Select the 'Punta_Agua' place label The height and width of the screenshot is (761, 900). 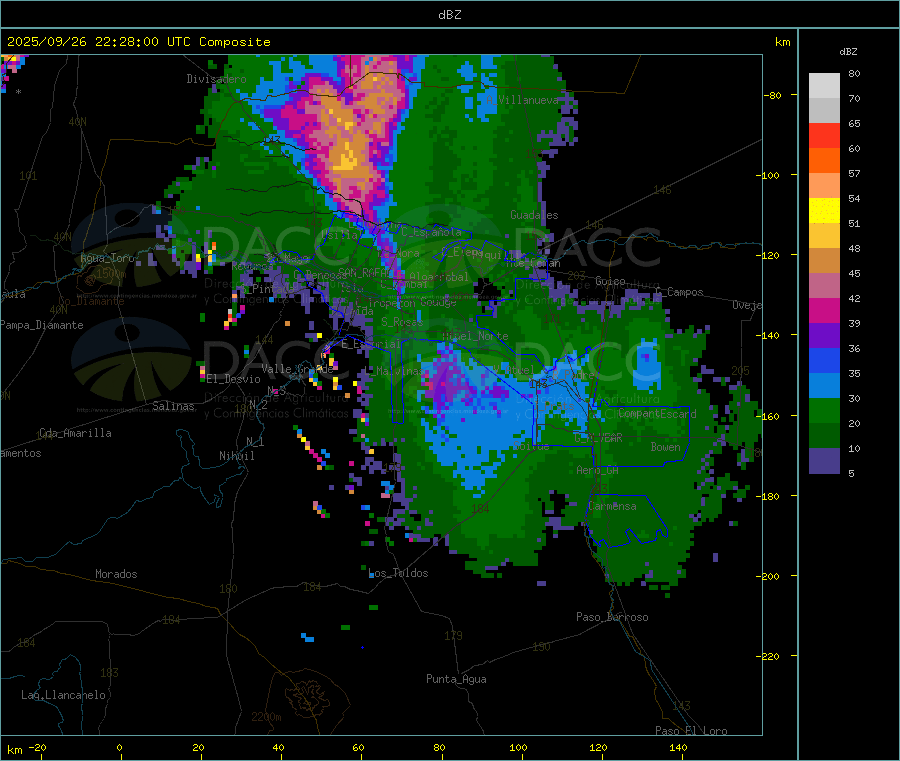coord(456,679)
